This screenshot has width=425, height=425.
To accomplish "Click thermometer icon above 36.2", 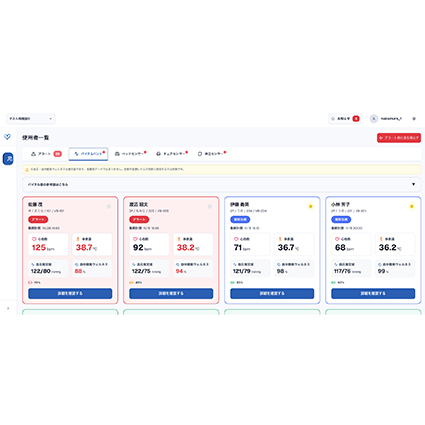I will point(381,239).
